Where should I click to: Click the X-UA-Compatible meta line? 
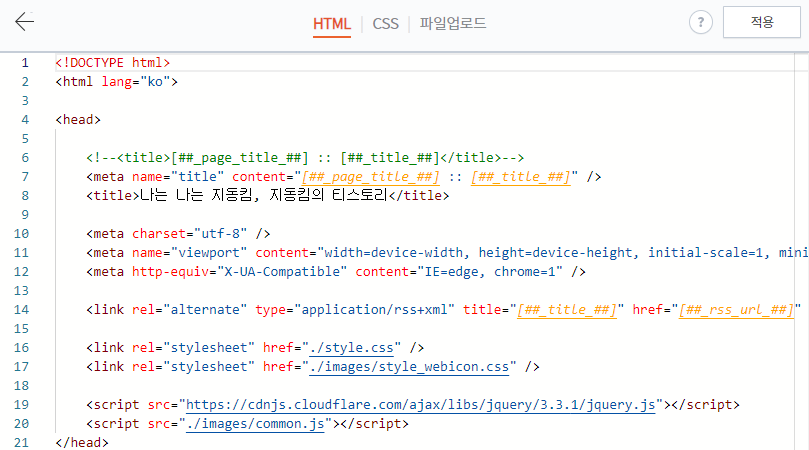click(336, 272)
